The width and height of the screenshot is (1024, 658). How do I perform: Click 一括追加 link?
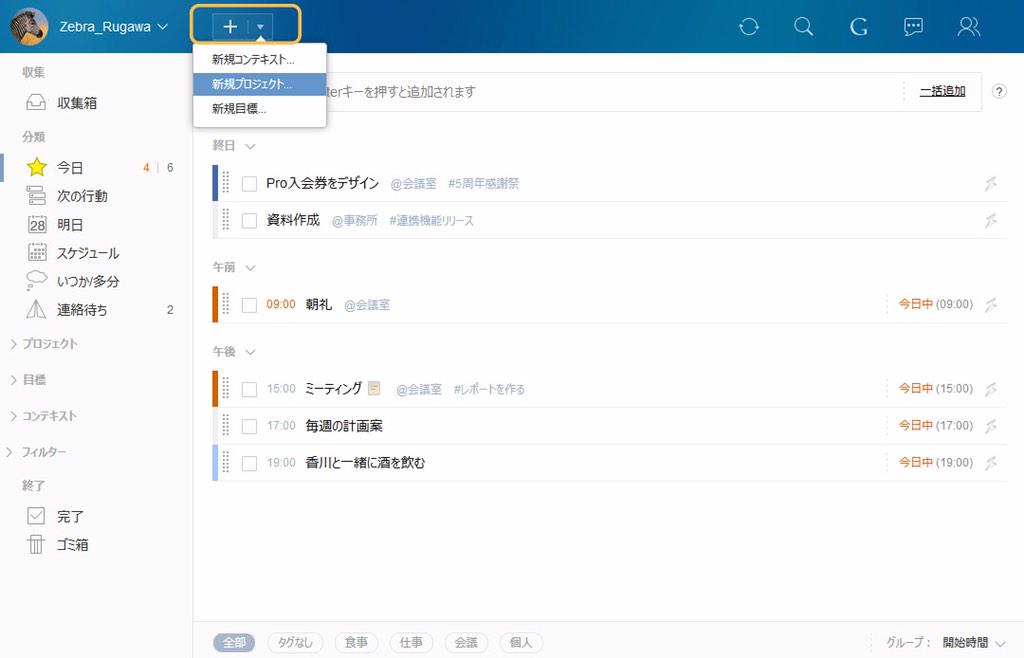pyautogui.click(x=942, y=91)
